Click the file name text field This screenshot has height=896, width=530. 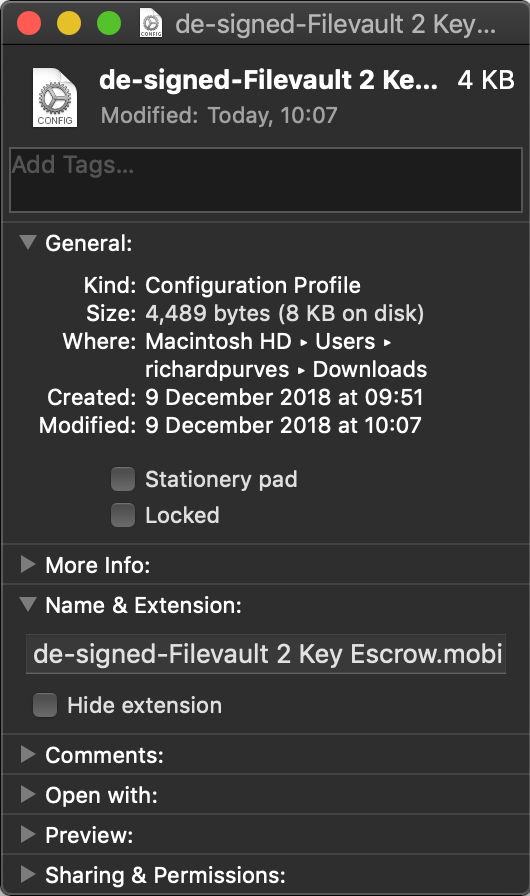pos(266,654)
